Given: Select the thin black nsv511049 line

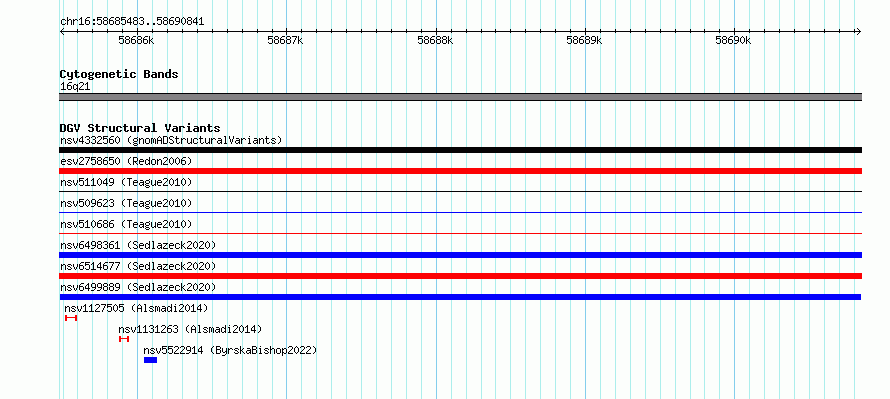Looking at the screenshot, I should [460, 192].
